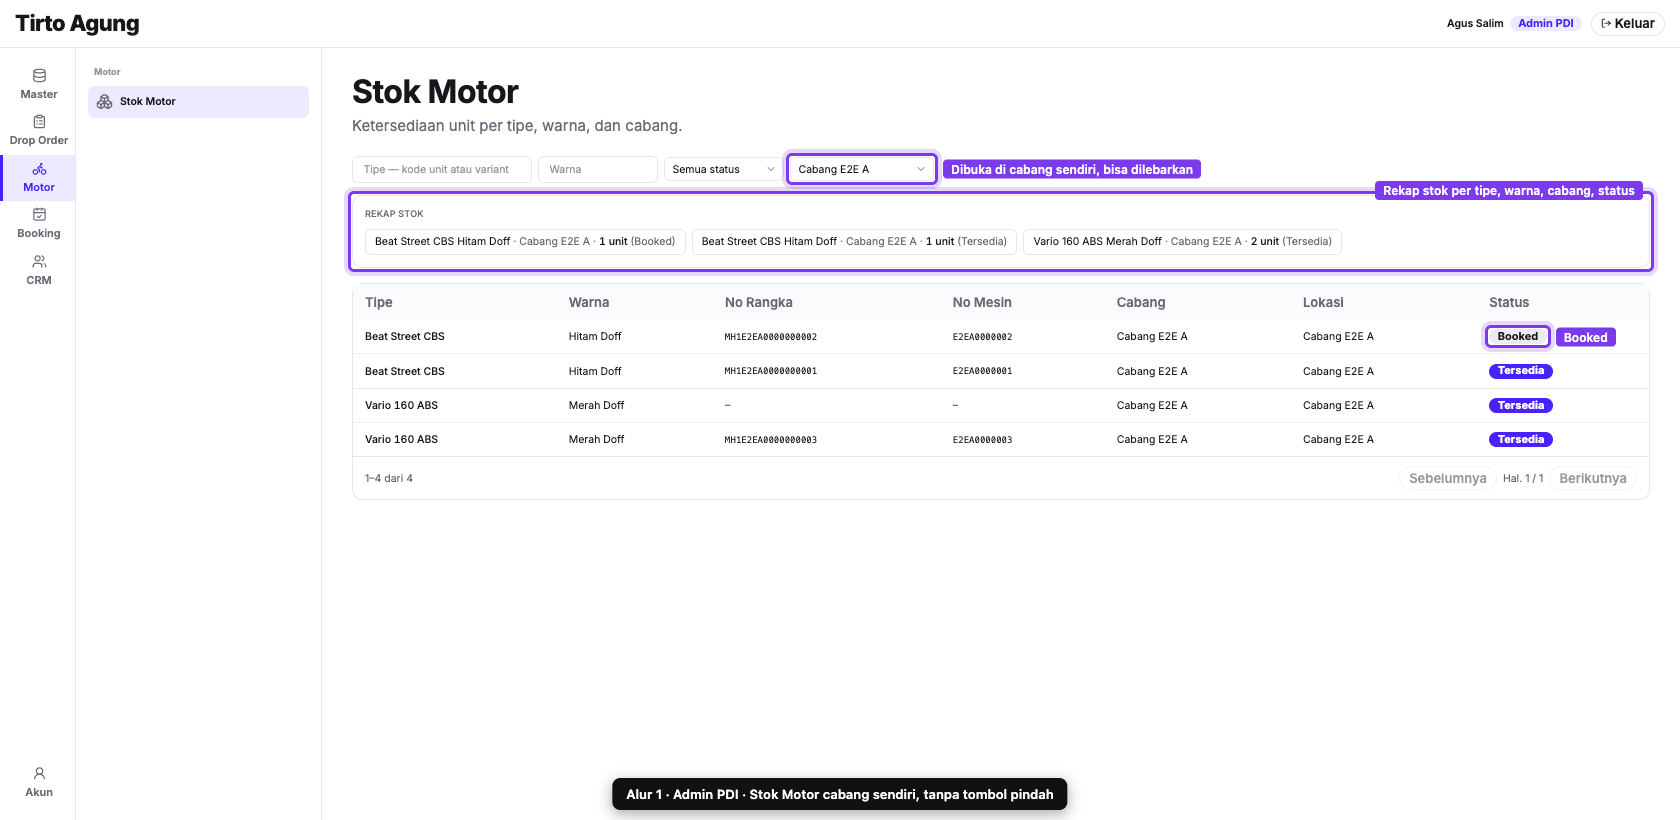Open the Cabang E2E A filter dropdown
This screenshot has width=1680, height=820.
pyautogui.click(x=861, y=169)
